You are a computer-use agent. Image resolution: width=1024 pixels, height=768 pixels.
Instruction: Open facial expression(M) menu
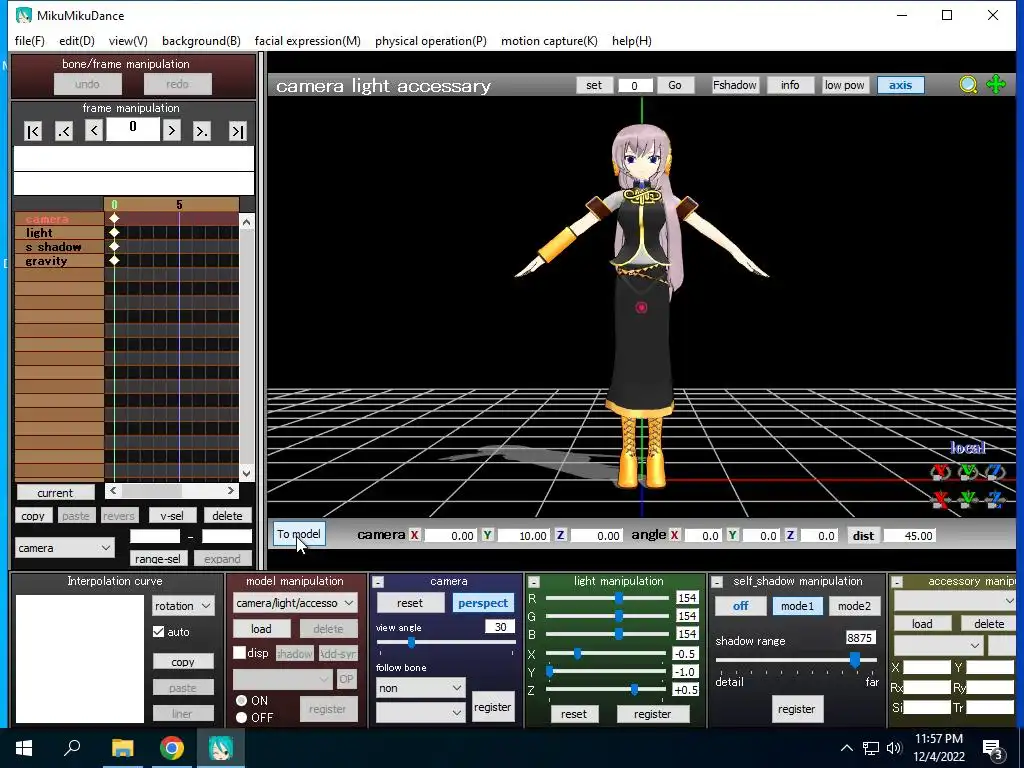click(x=308, y=40)
